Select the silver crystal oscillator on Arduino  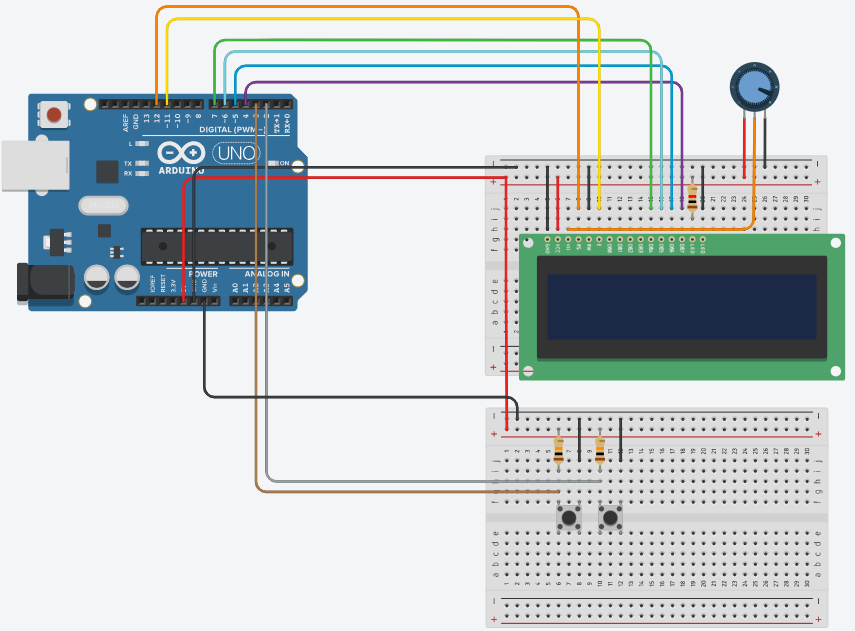point(104,206)
